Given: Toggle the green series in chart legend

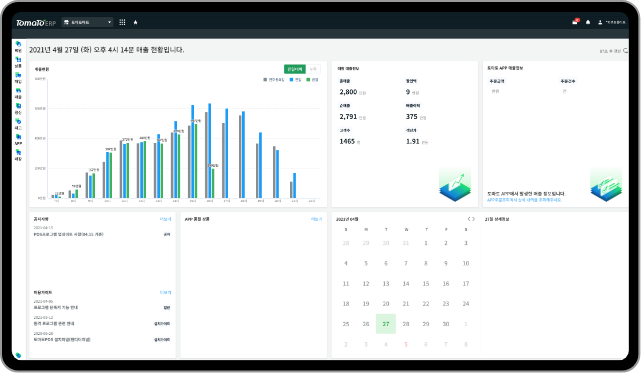Looking at the screenshot, I should 312,80.
